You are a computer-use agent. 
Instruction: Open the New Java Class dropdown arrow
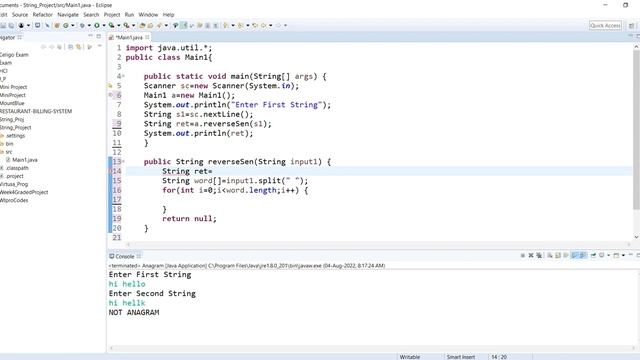(x=73, y=25)
